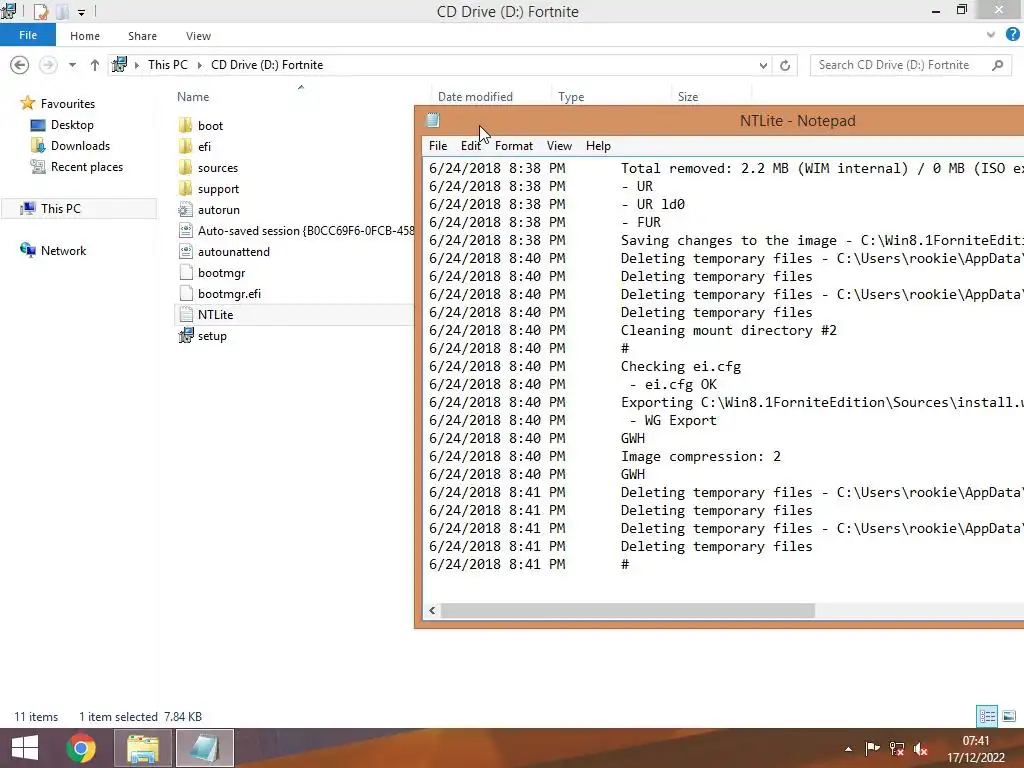The height and width of the screenshot is (768, 1024).
Task: Select Desktop in navigation pane
Action: pos(72,125)
